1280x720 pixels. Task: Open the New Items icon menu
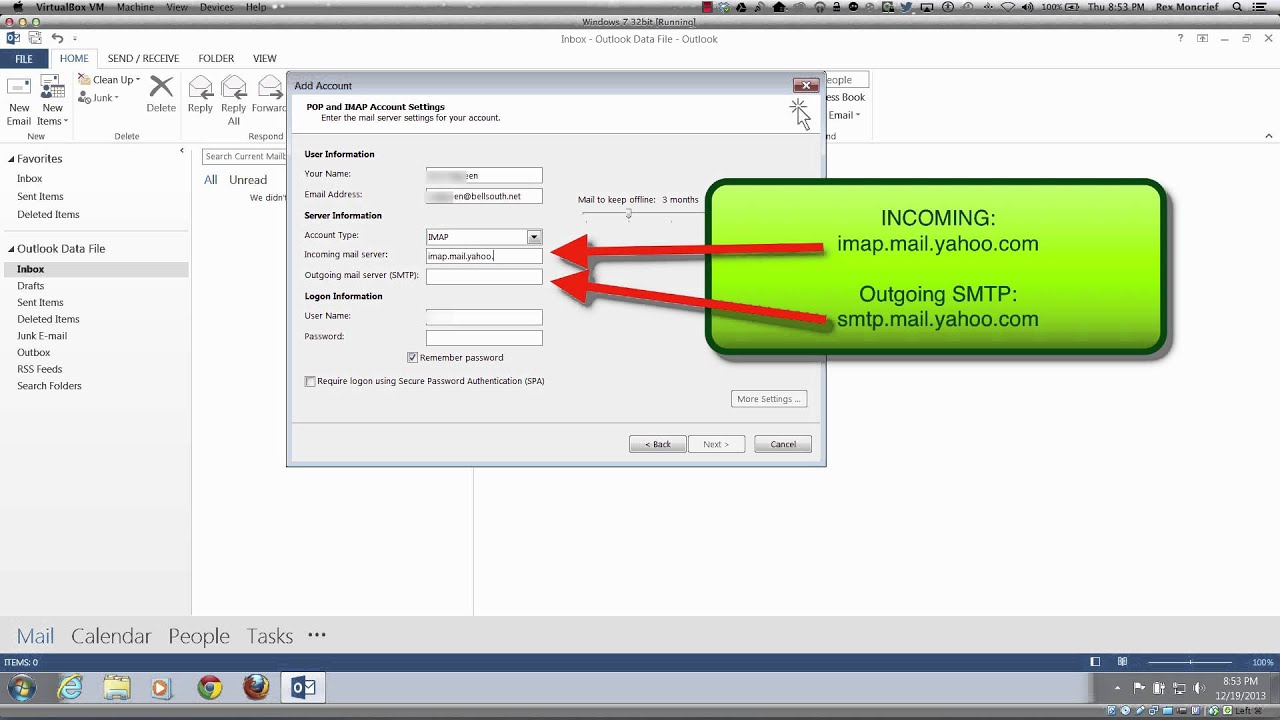tap(52, 100)
